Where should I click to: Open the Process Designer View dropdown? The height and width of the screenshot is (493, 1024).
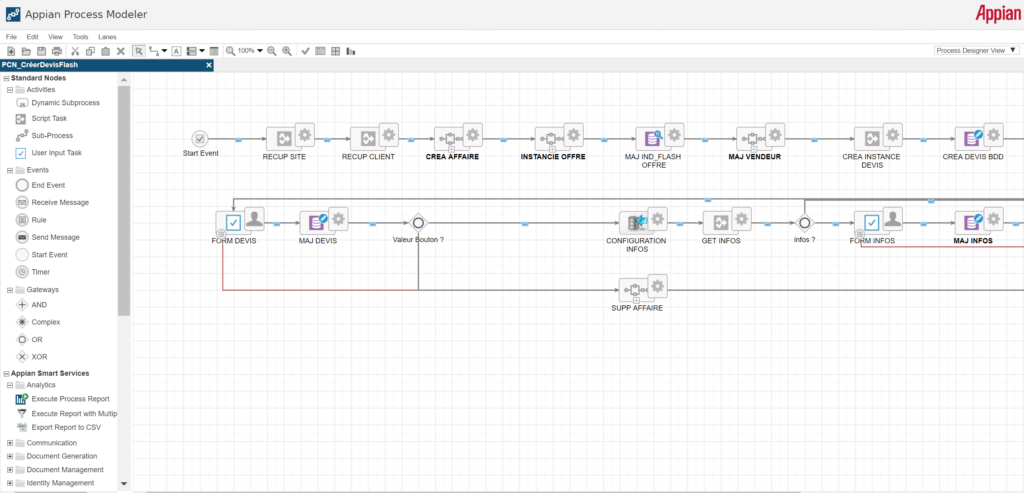(976, 50)
